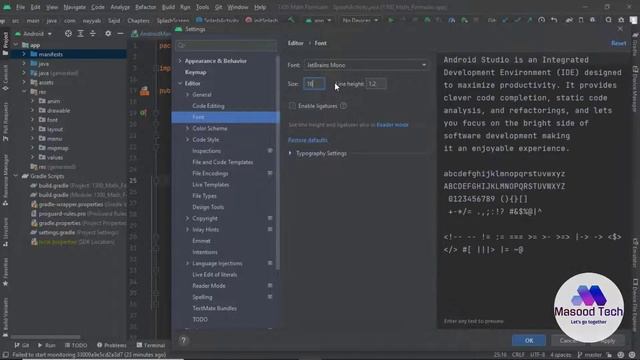Click the font Size input field
Screen dimensions: 640x360
(314, 84)
